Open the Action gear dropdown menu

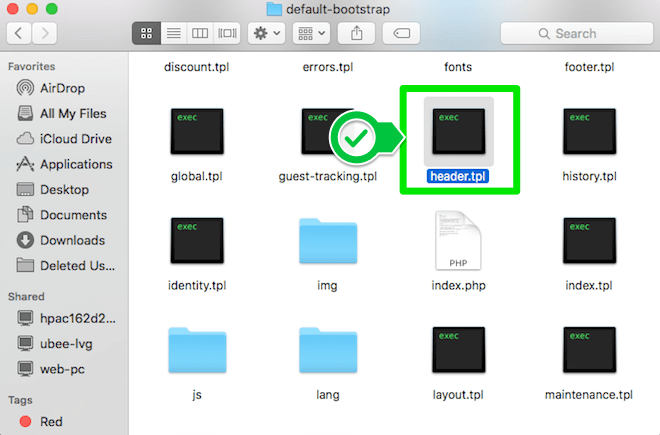[x=266, y=33]
